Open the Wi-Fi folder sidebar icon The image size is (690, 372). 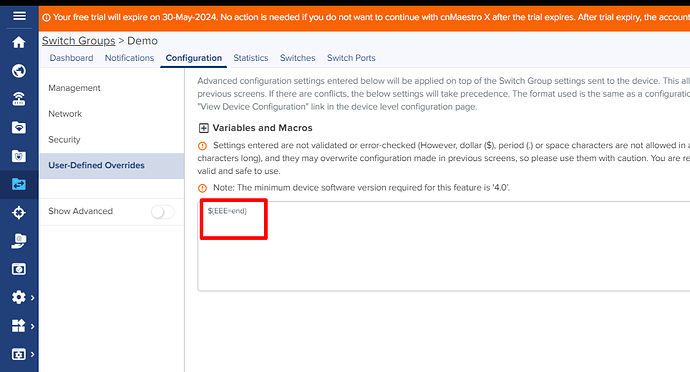(x=19, y=128)
